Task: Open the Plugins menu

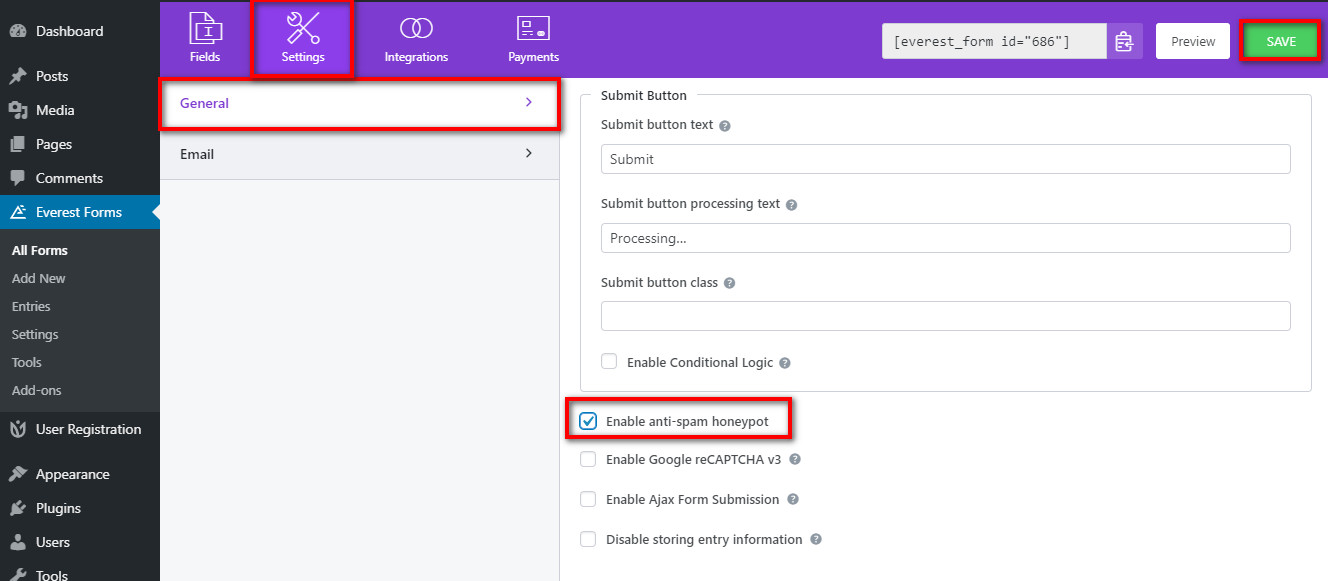Action: click(x=80, y=508)
